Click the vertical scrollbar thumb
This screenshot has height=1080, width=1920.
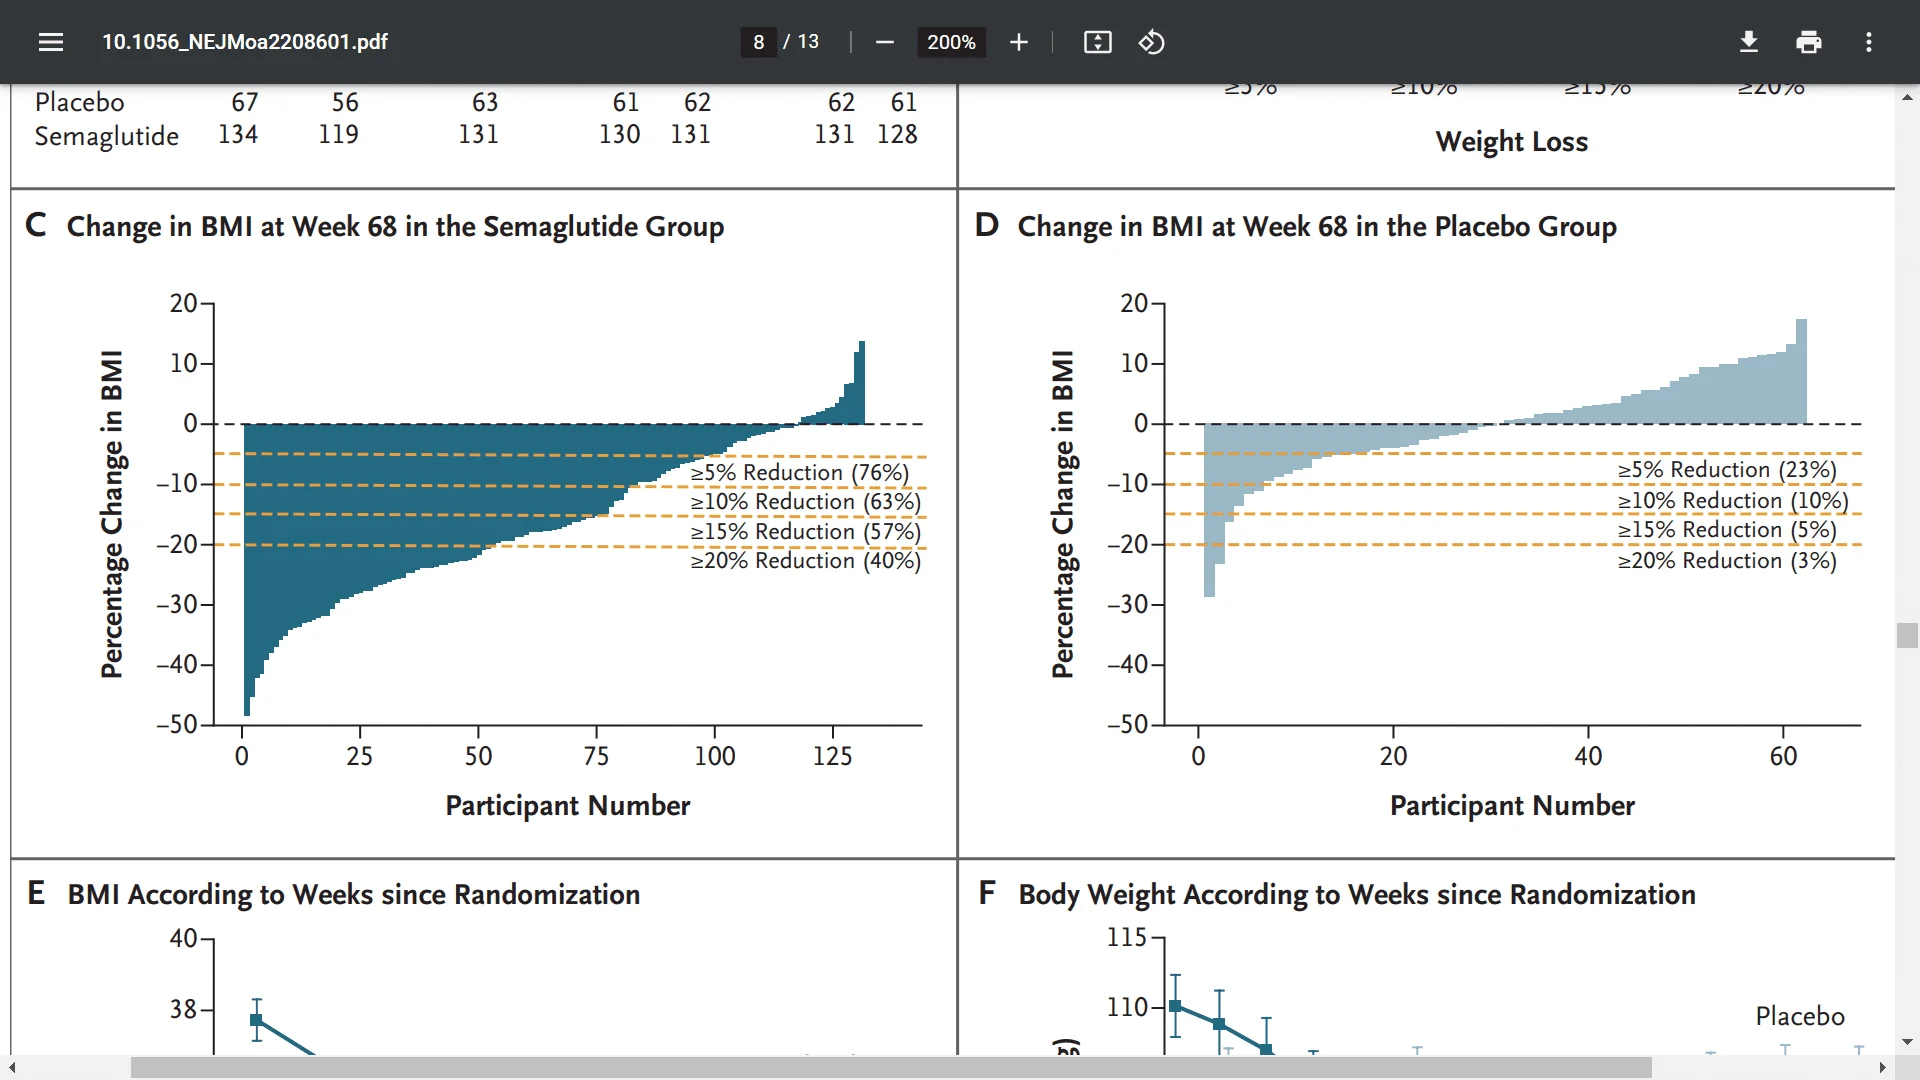point(1907,635)
